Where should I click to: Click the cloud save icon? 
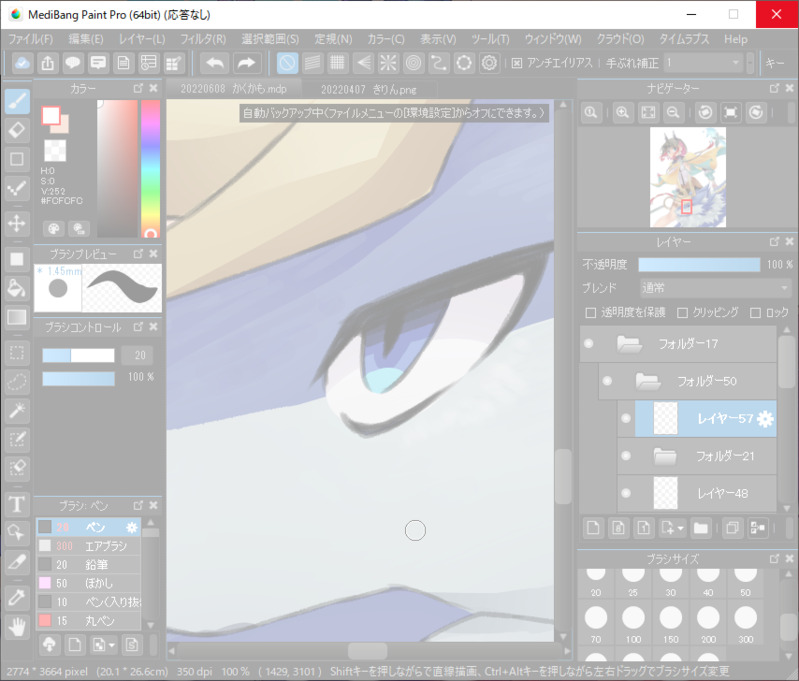(22, 63)
